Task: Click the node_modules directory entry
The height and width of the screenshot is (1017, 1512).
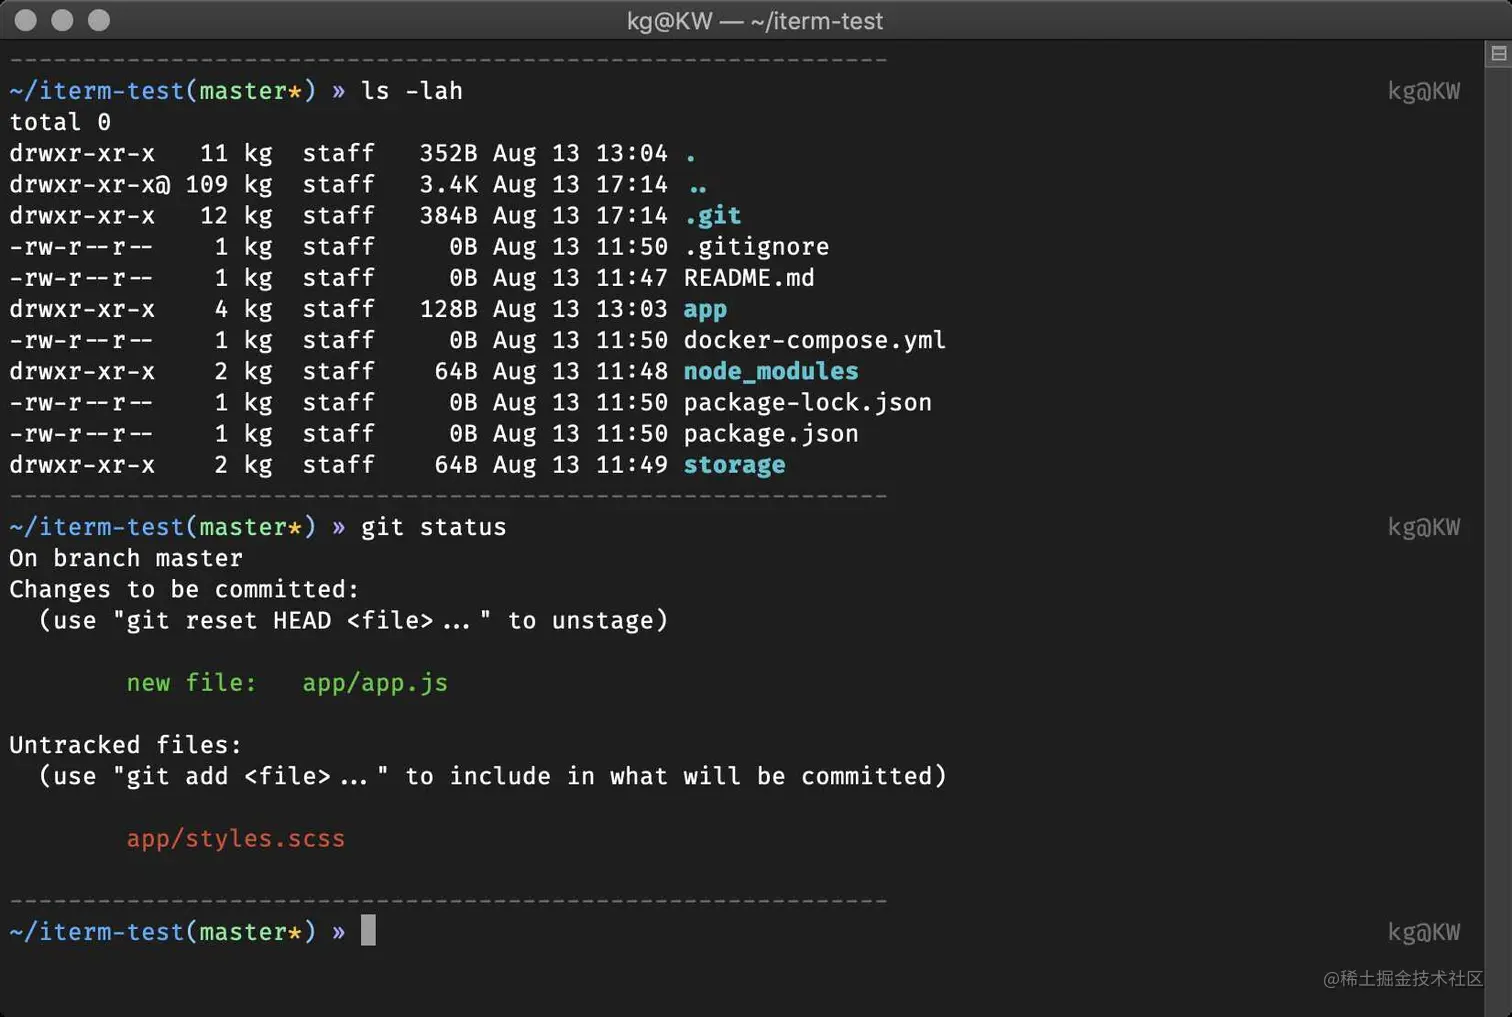Action: (x=770, y=371)
